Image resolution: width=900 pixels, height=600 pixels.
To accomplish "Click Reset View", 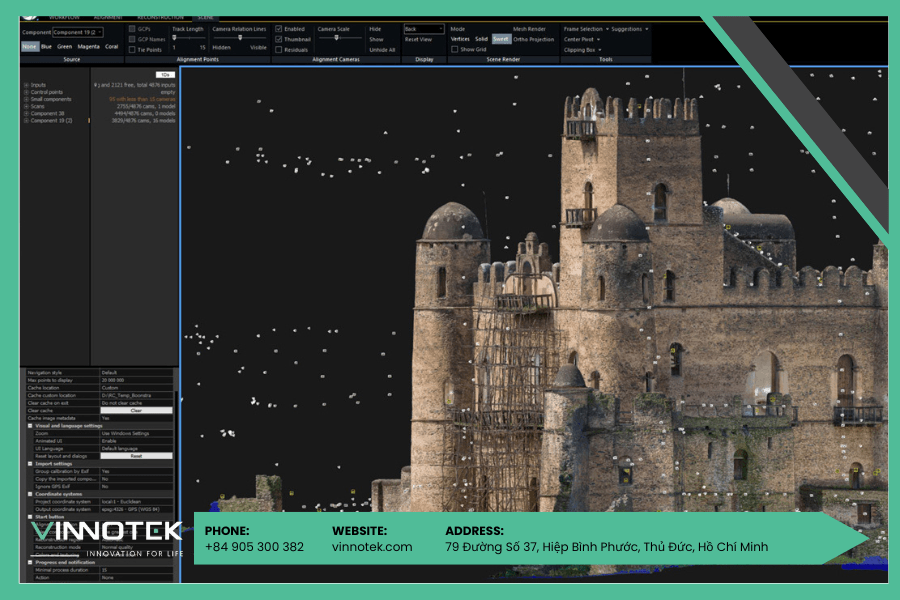I will [418, 39].
